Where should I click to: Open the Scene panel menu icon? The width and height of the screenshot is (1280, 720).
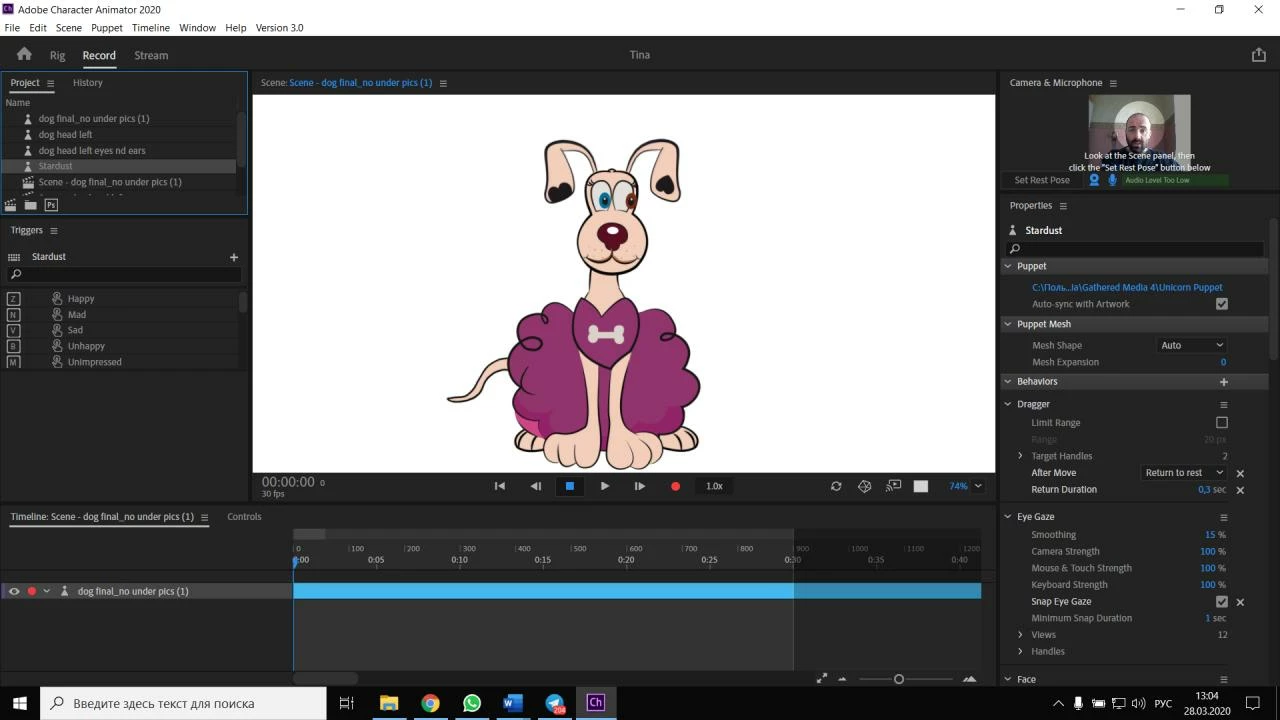[443, 83]
